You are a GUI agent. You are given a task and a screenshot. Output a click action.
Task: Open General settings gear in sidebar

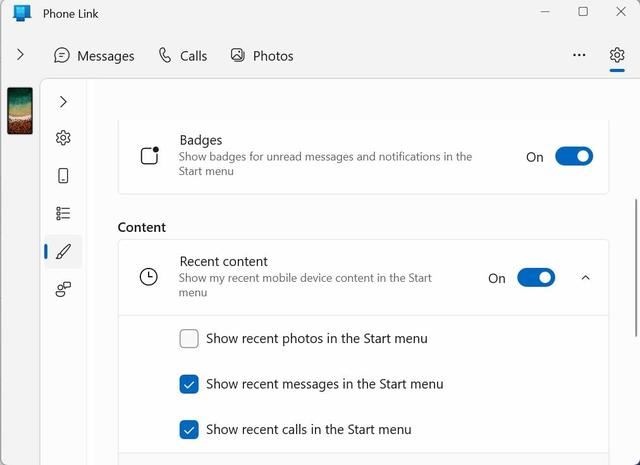pos(63,138)
